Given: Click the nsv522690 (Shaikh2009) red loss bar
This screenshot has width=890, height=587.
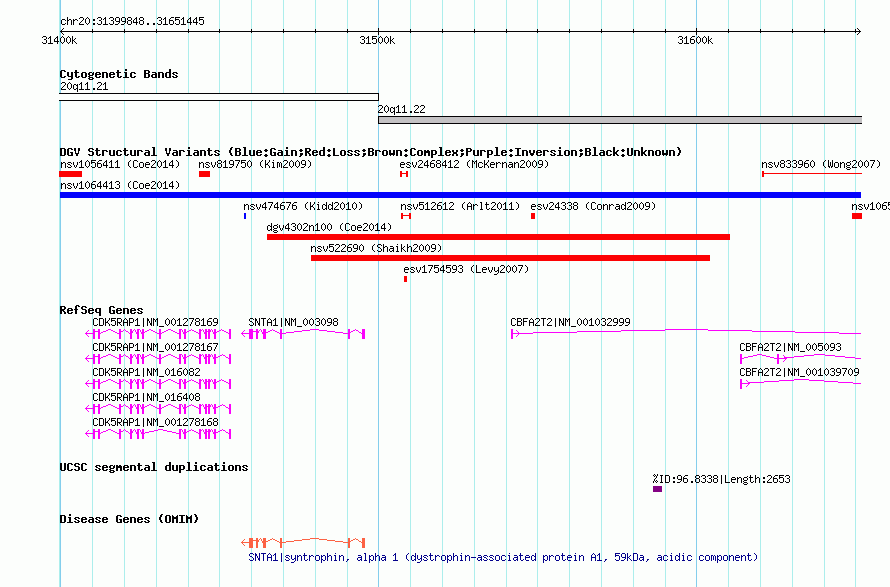Looking at the screenshot, I should (510, 258).
